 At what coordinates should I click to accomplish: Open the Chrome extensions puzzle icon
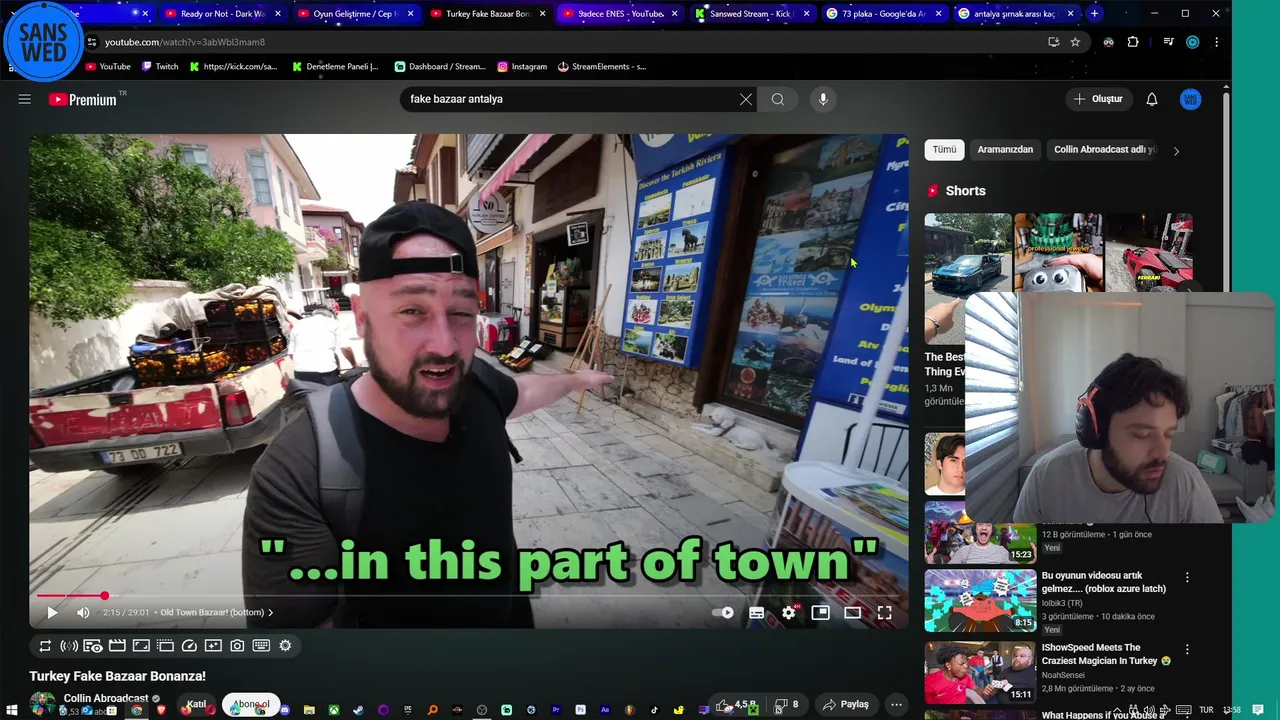pos(1133,42)
